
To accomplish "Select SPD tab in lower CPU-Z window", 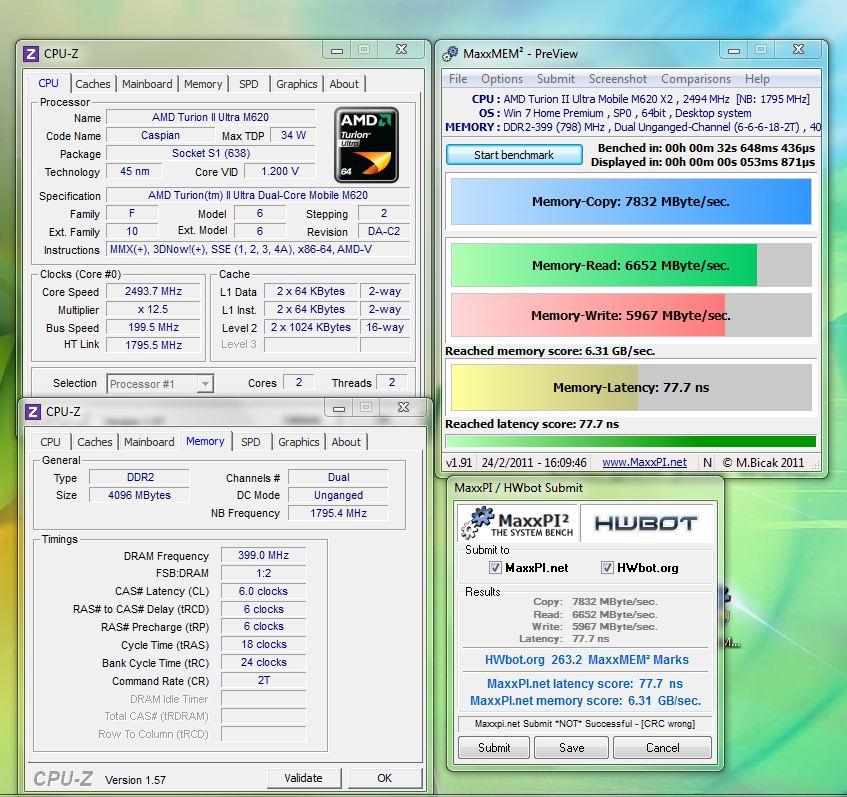I will [251, 442].
